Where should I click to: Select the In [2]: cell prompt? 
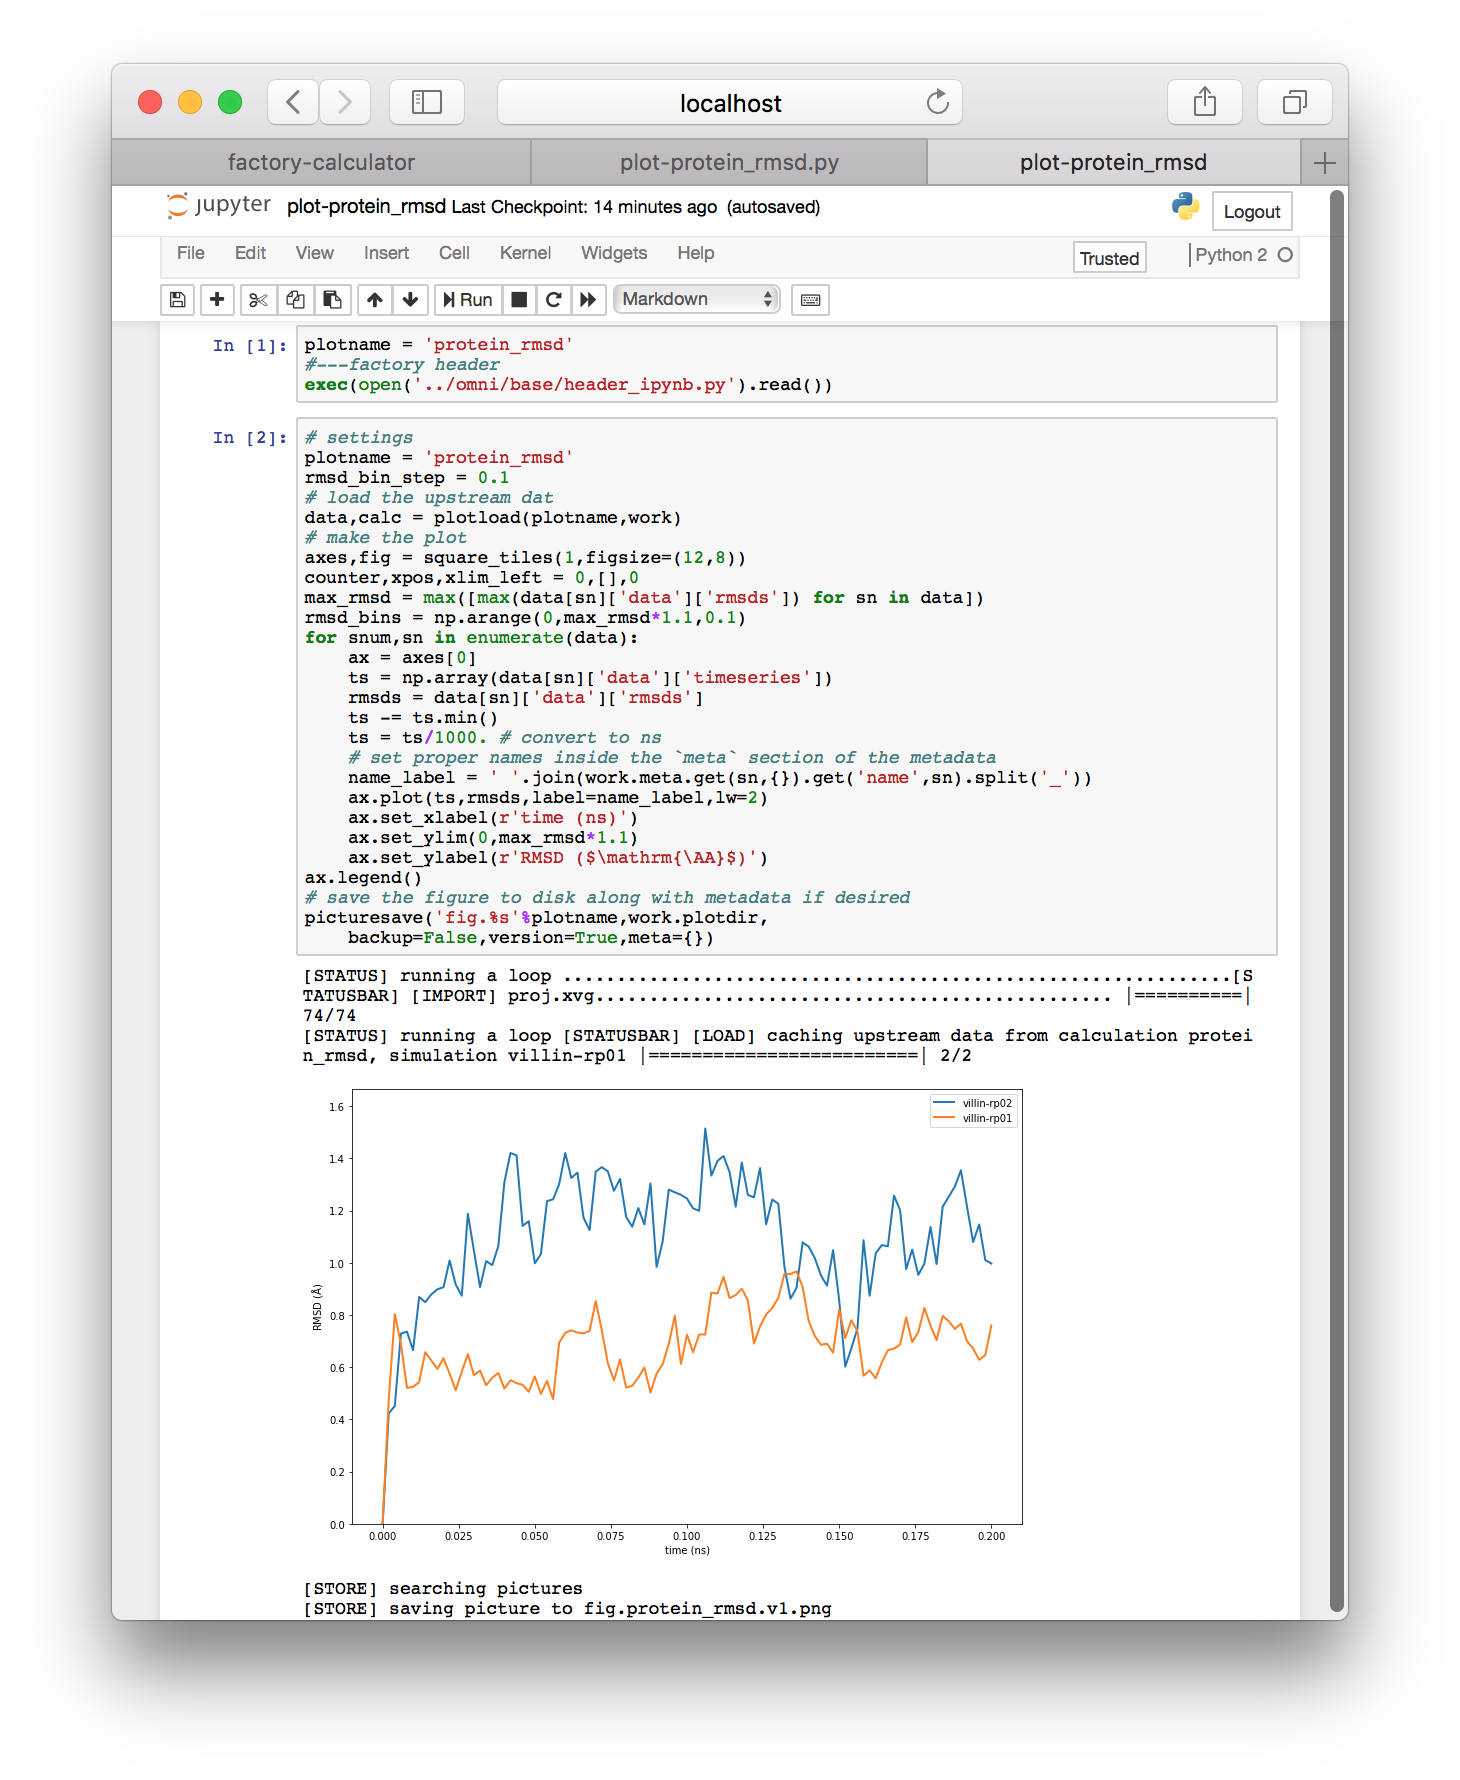point(250,438)
